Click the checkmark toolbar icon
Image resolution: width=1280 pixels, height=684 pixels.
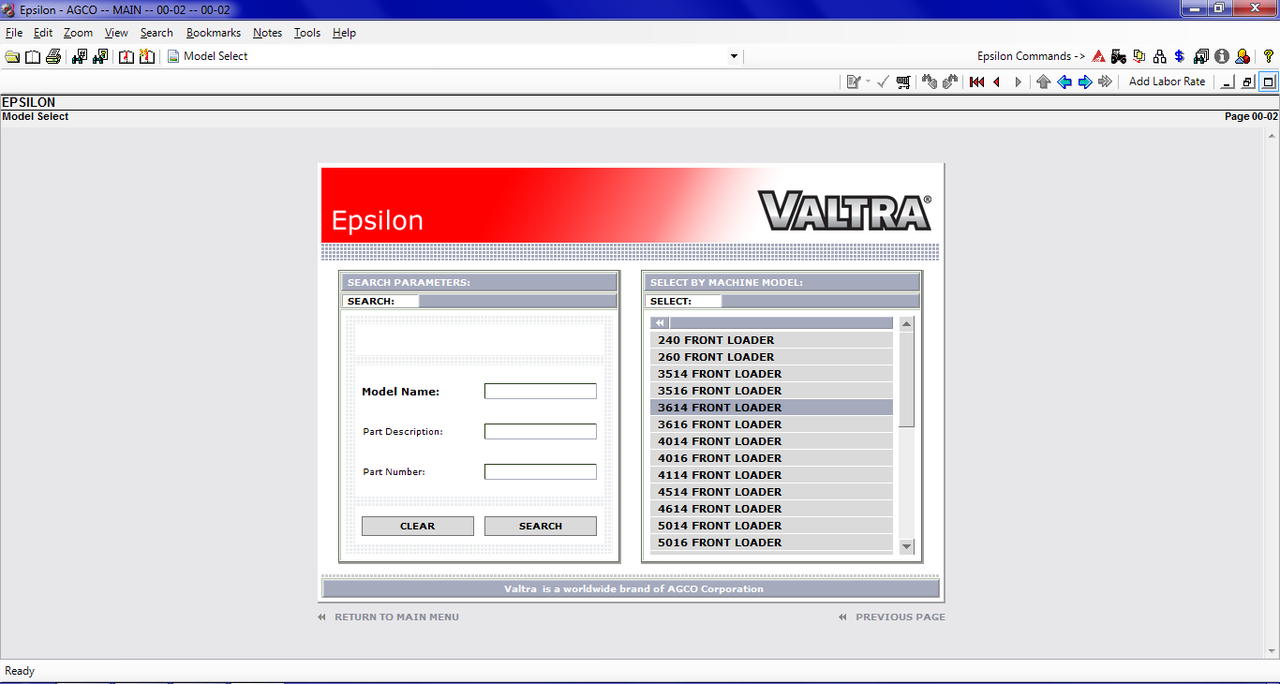pos(883,82)
